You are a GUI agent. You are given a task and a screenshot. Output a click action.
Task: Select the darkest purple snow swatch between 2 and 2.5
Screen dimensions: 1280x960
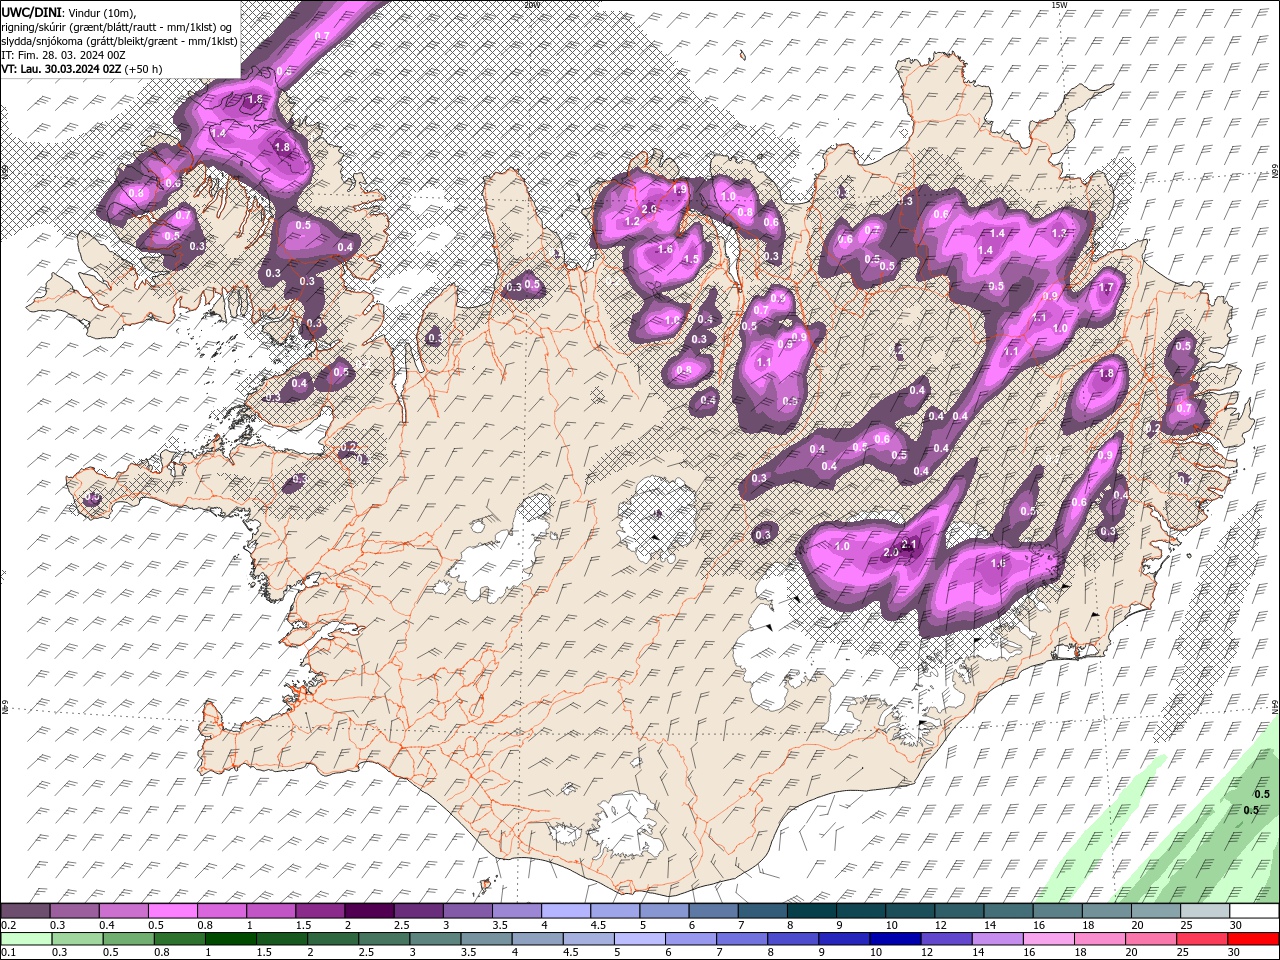point(369,911)
